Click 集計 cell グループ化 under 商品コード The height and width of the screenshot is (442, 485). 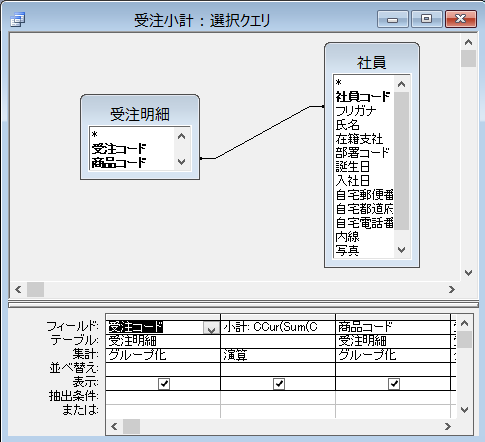(x=393, y=355)
